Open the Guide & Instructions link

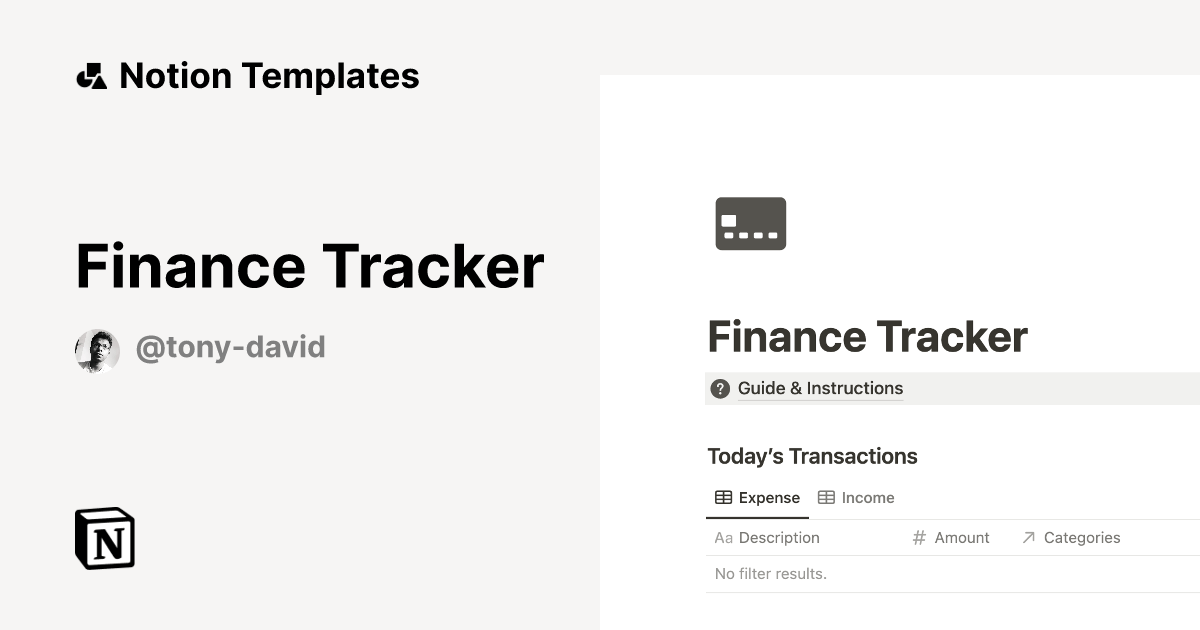820,389
